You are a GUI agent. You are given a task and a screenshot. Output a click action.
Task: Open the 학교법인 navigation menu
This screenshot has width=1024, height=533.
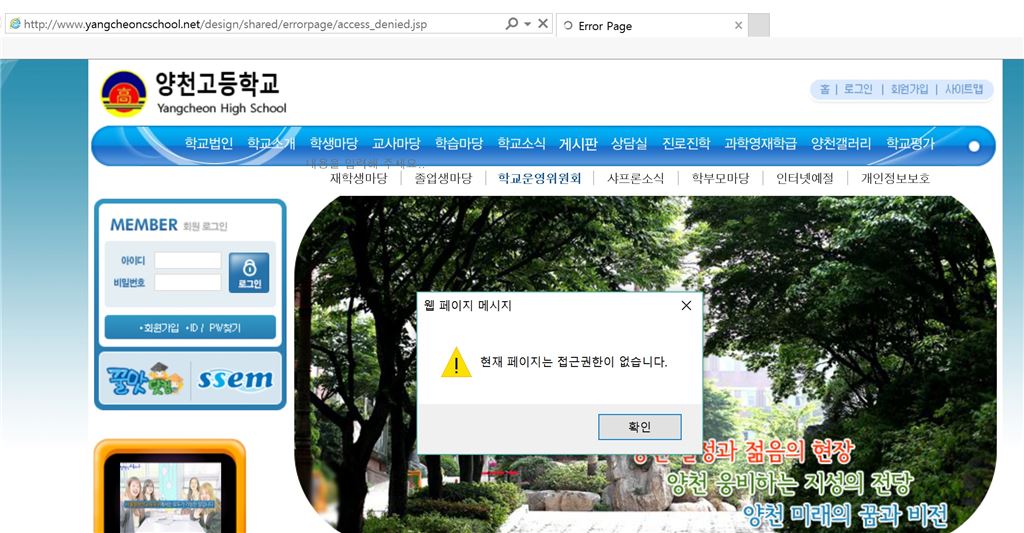pyautogui.click(x=208, y=144)
